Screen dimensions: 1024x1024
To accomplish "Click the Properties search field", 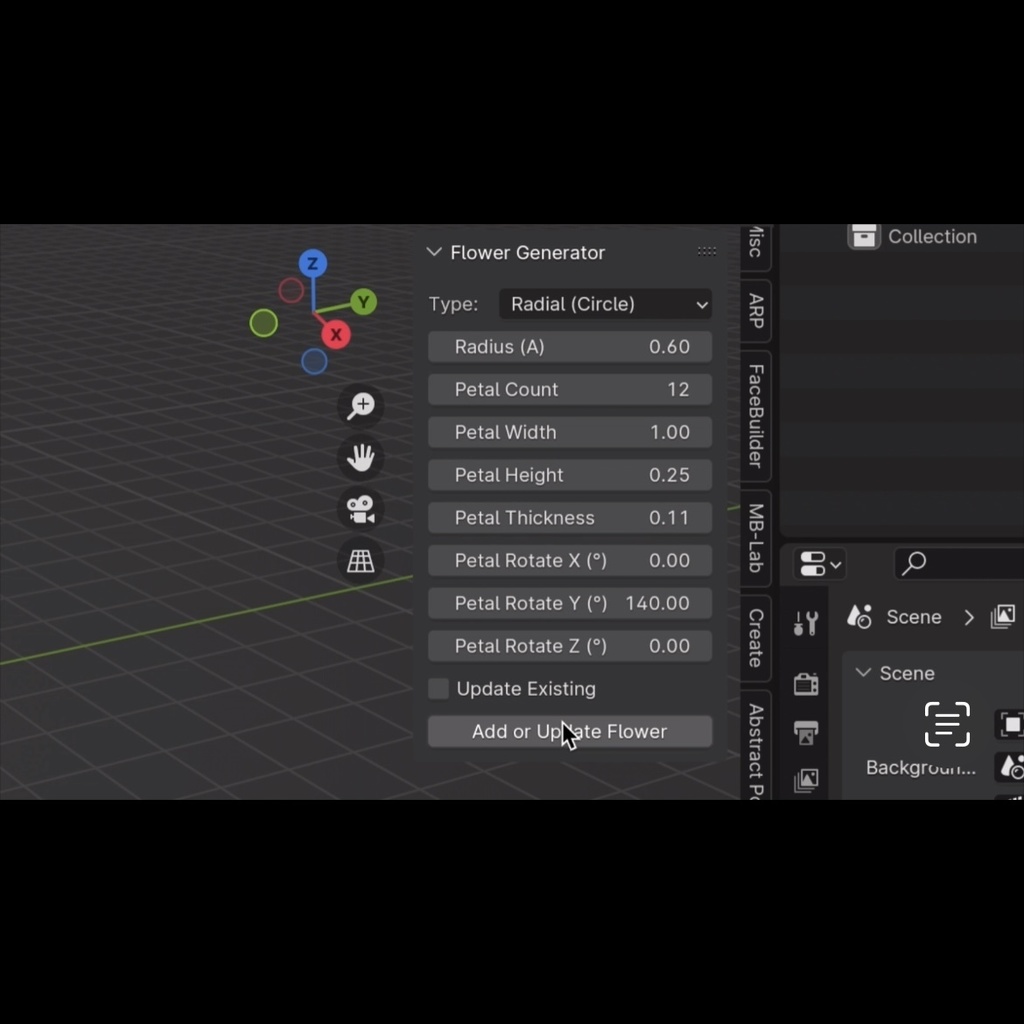I will 960,563.
